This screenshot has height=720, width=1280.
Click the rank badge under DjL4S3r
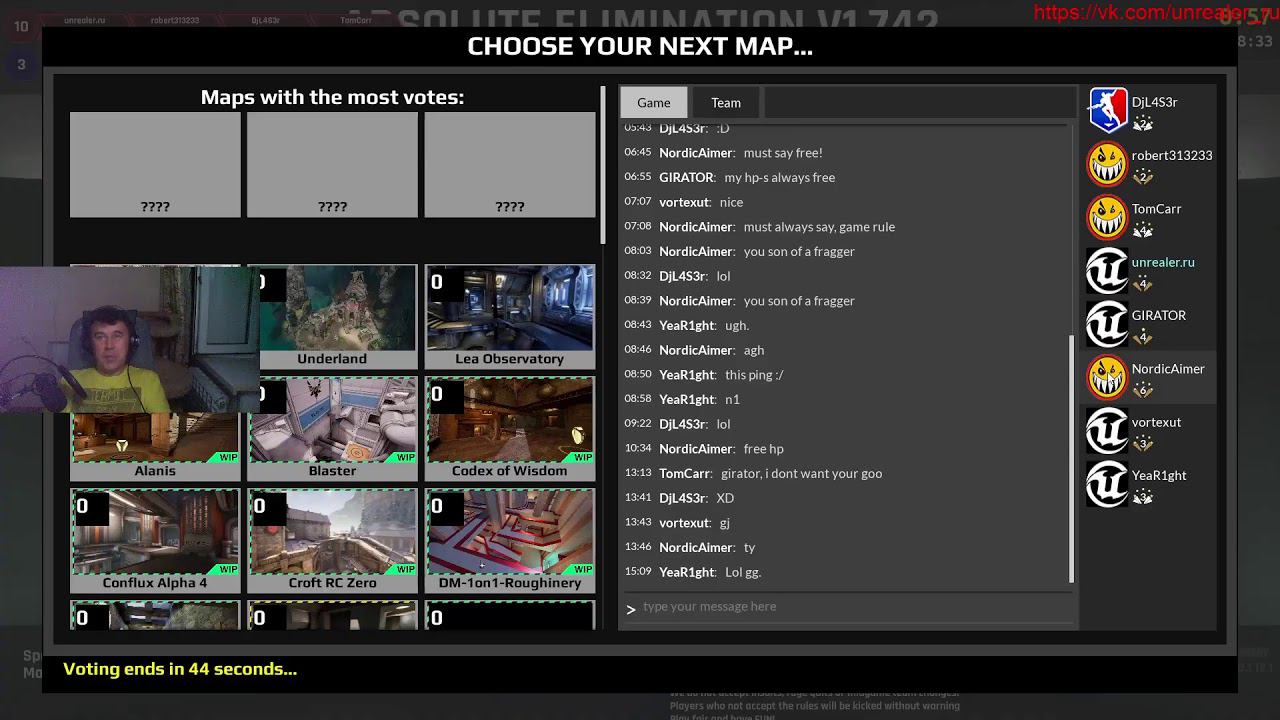(1143, 123)
